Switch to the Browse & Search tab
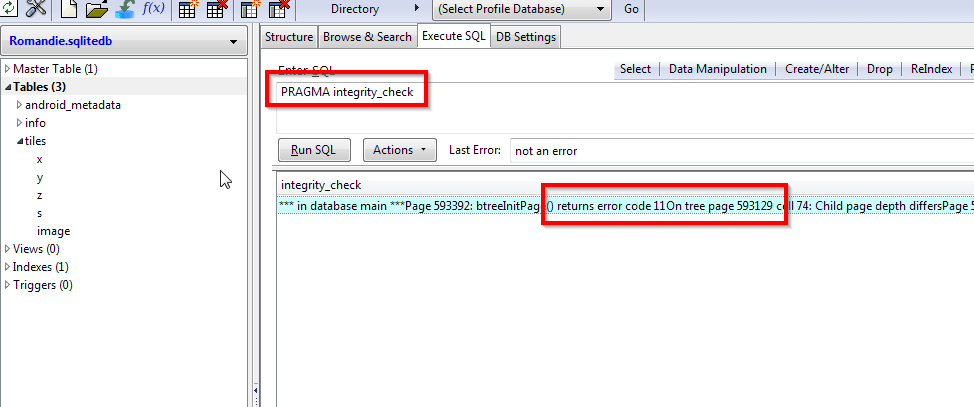 click(x=367, y=37)
